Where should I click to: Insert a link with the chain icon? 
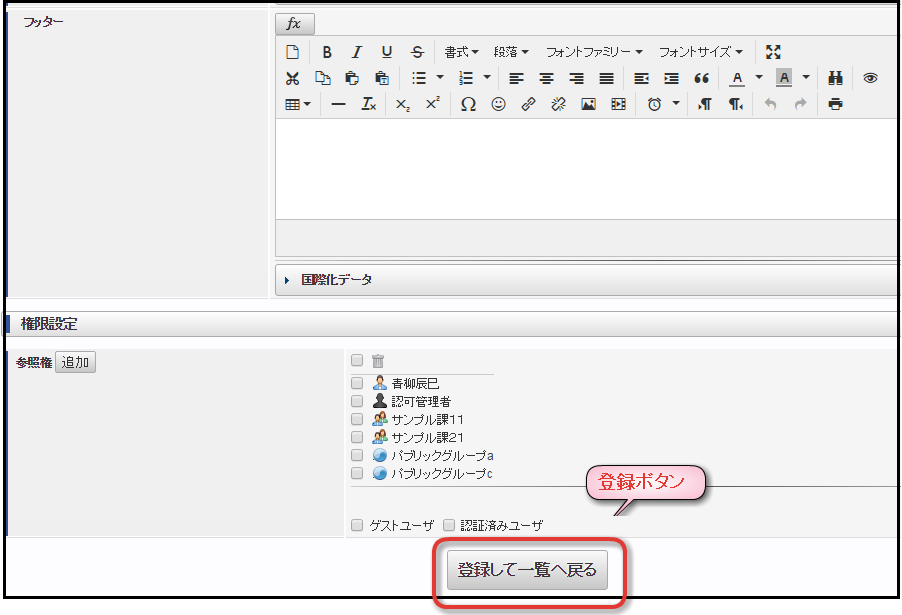(528, 104)
